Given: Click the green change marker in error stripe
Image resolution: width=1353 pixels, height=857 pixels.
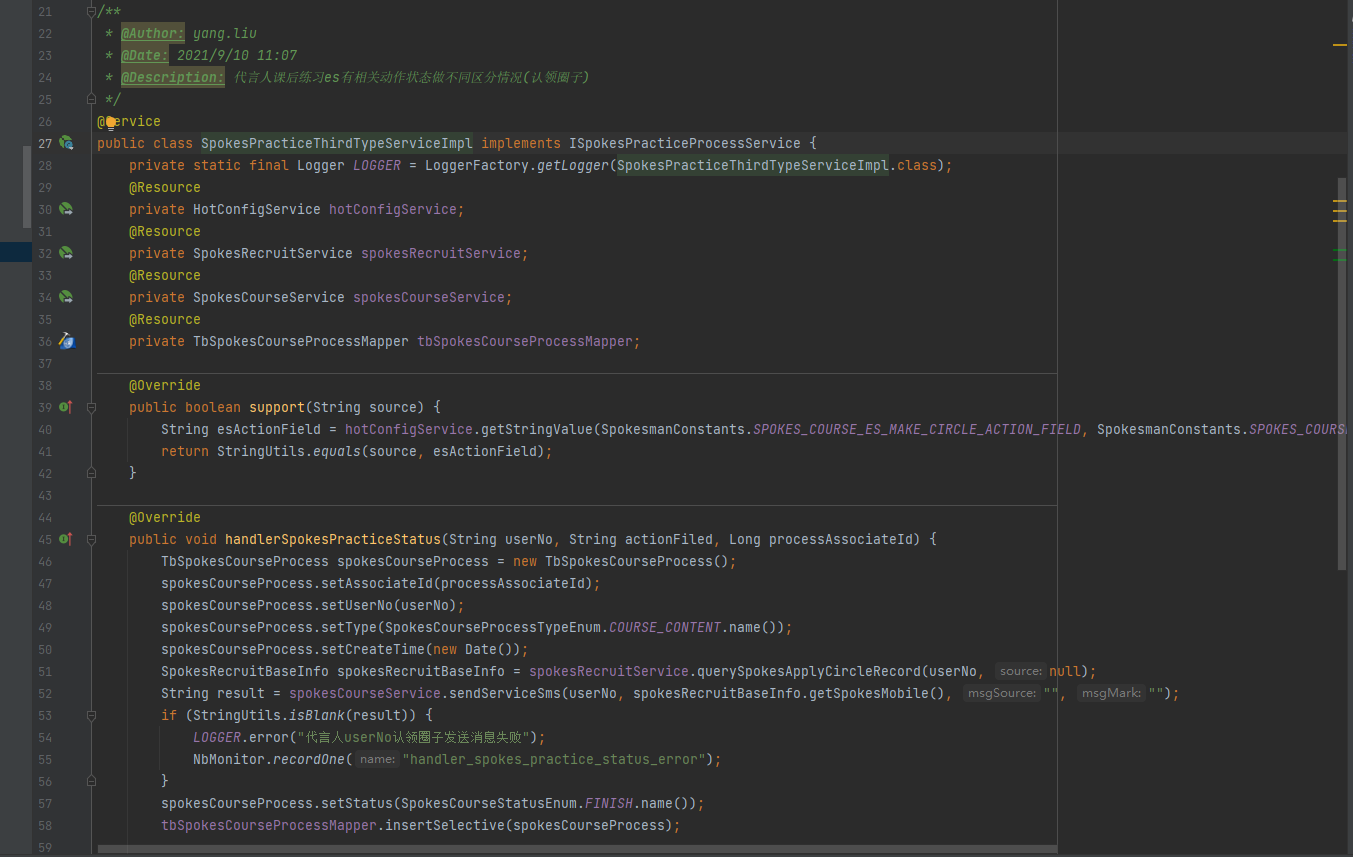Looking at the screenshot, I should coord(1339,249).
